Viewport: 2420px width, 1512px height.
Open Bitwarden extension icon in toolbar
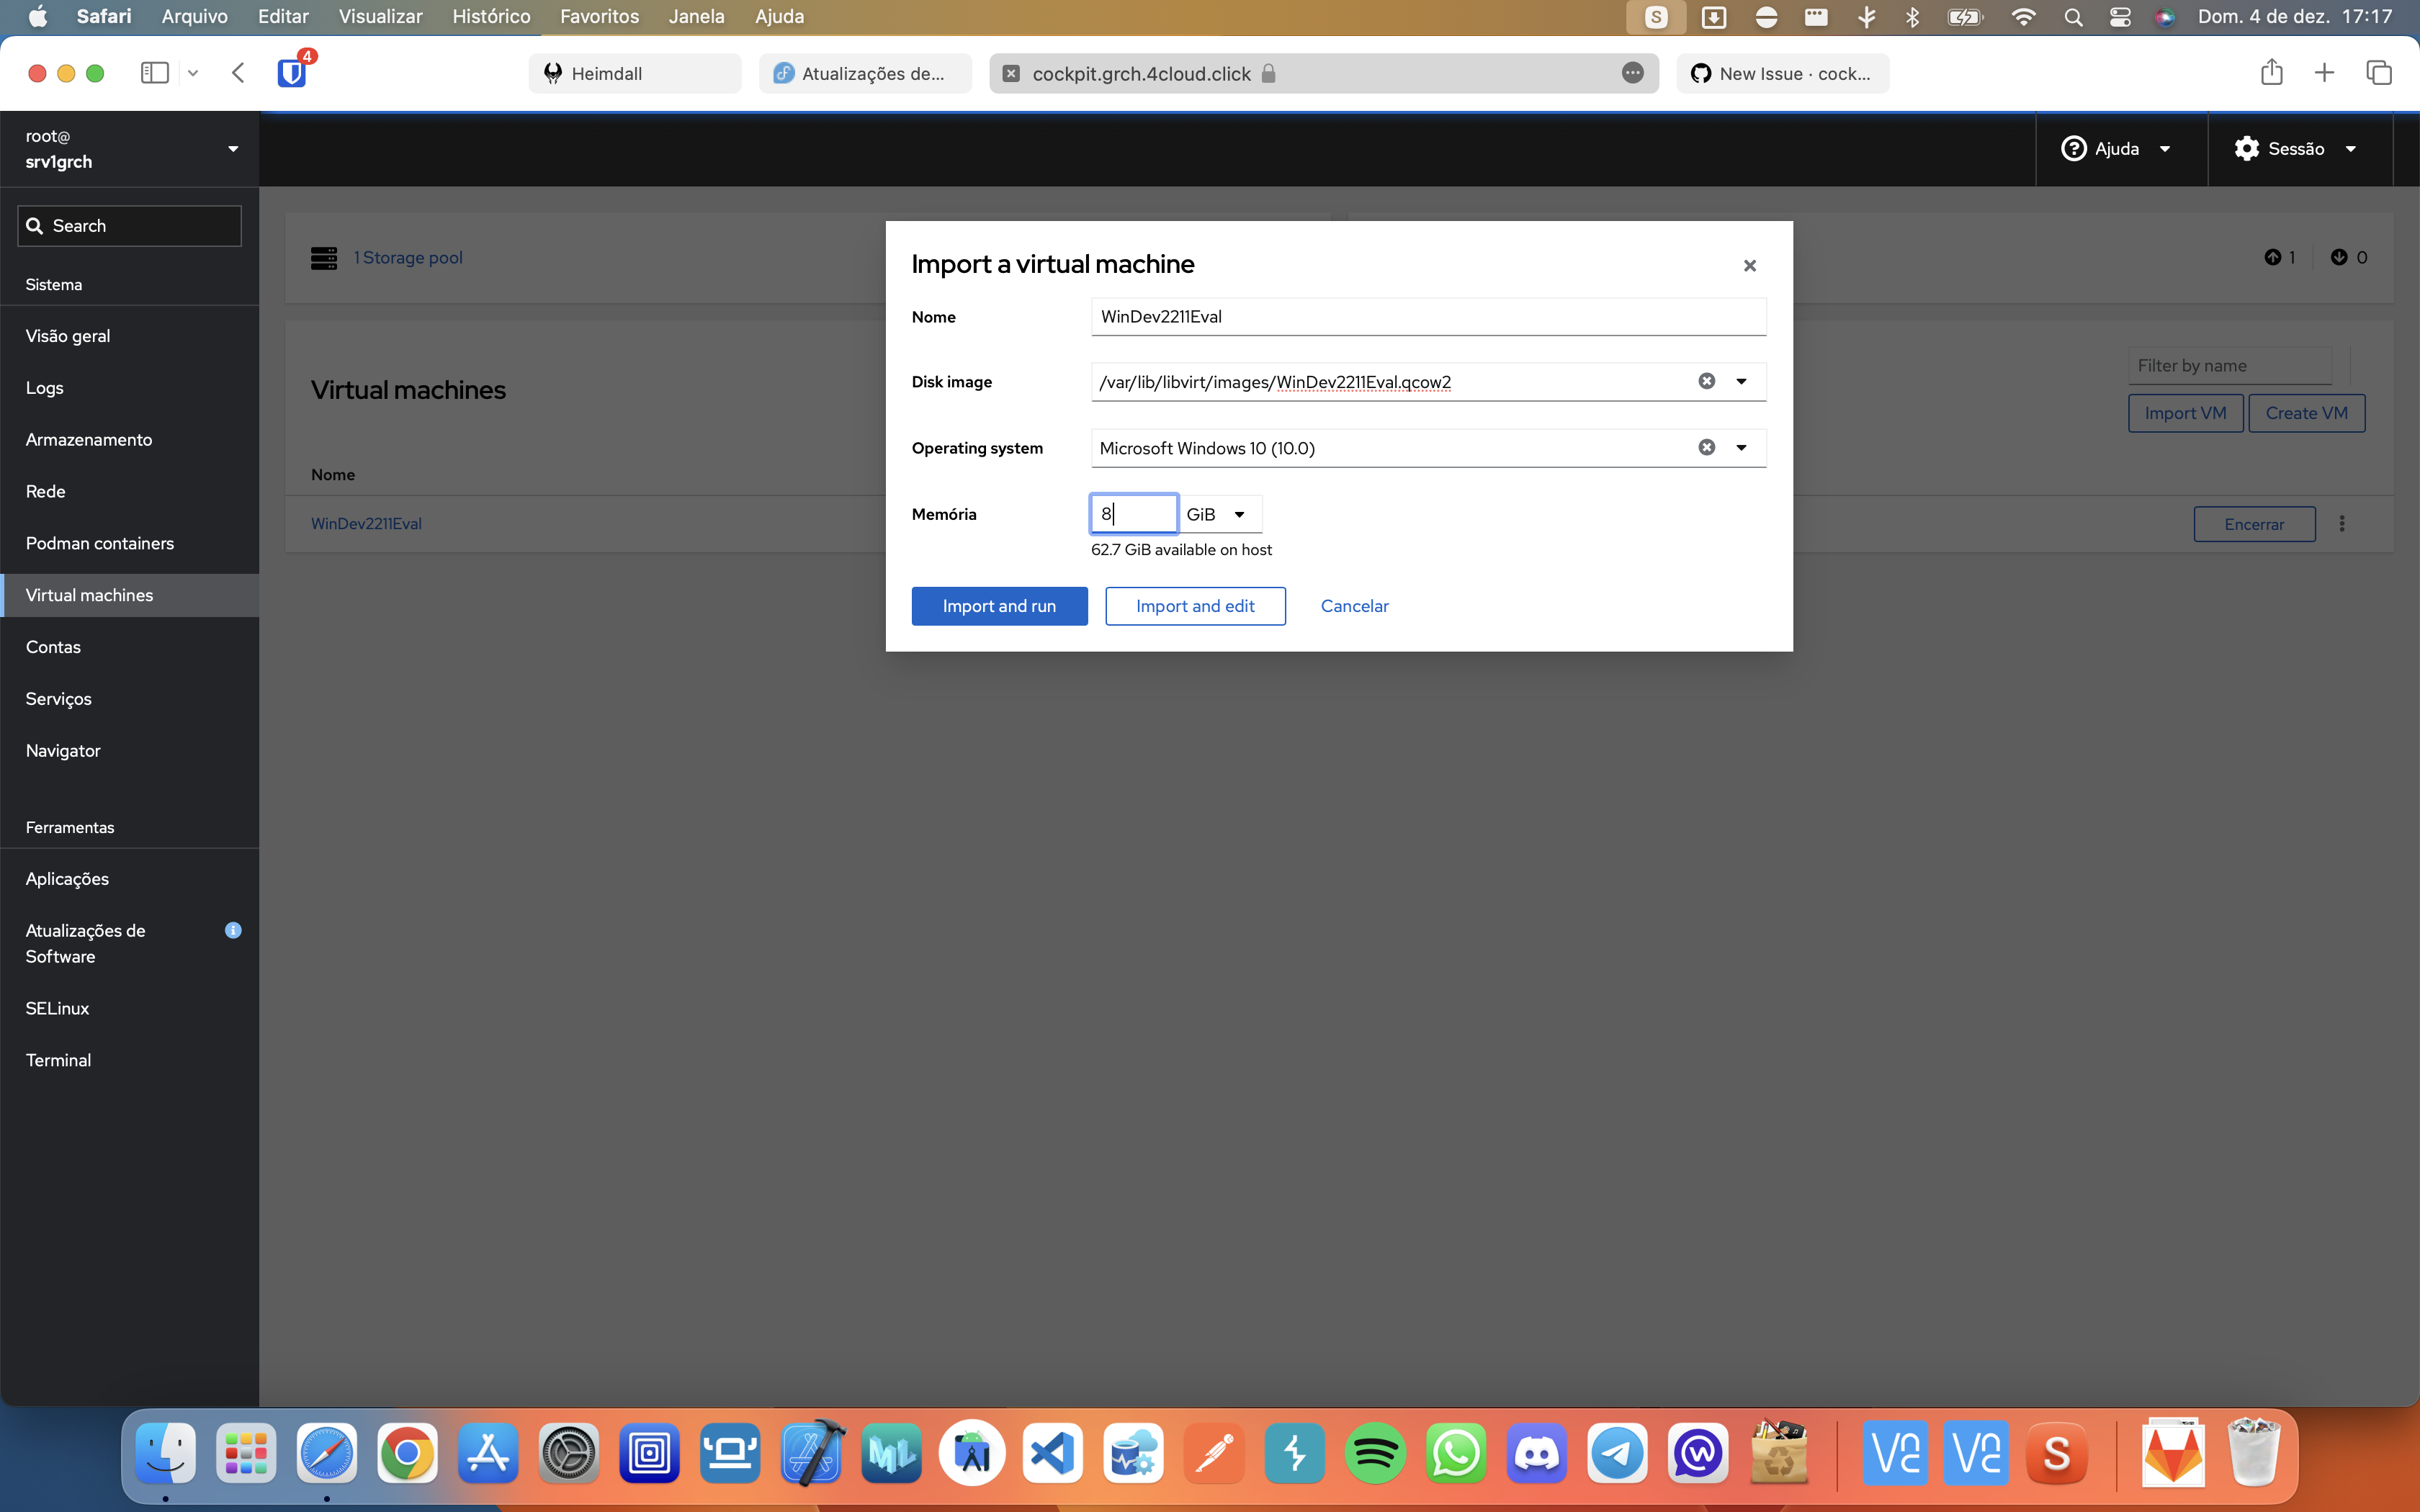tap(292, 73)
